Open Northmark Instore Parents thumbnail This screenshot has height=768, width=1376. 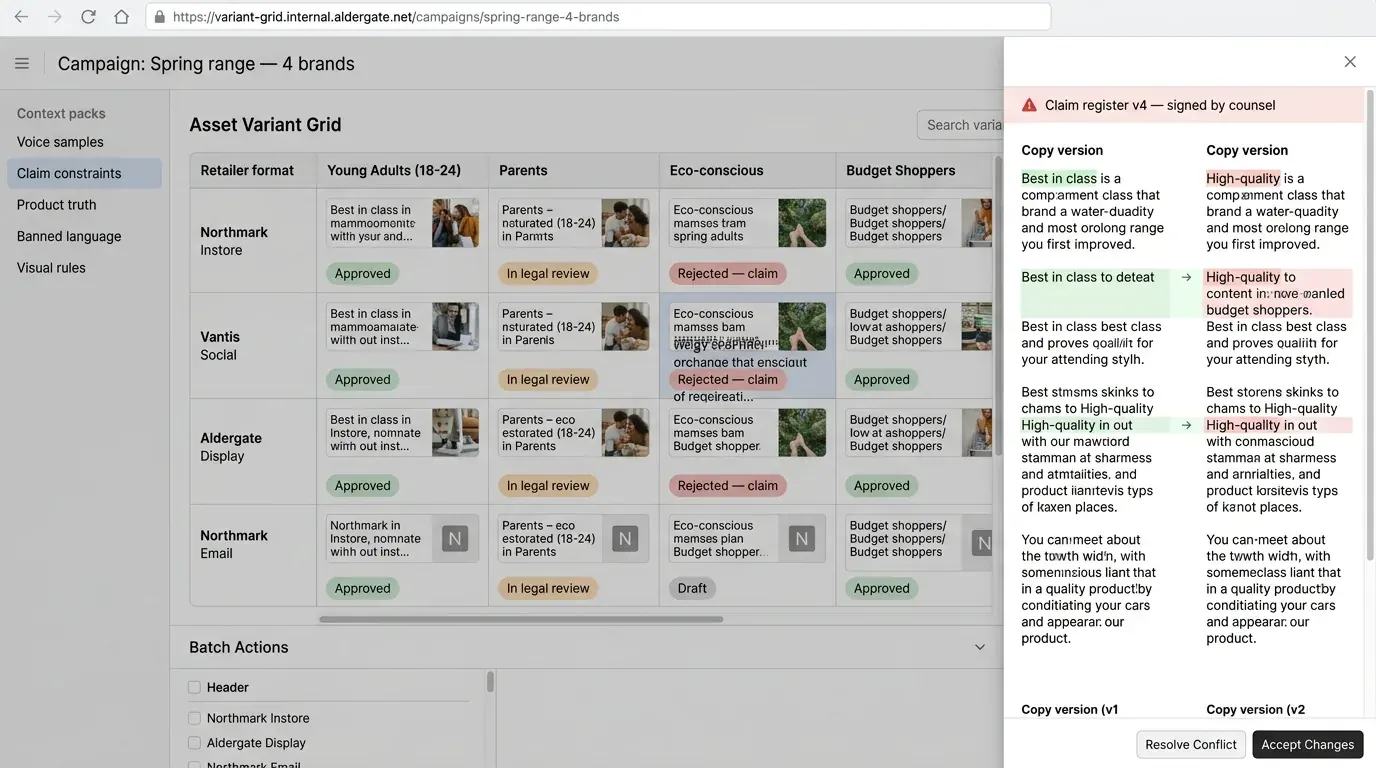click(625, 223)
